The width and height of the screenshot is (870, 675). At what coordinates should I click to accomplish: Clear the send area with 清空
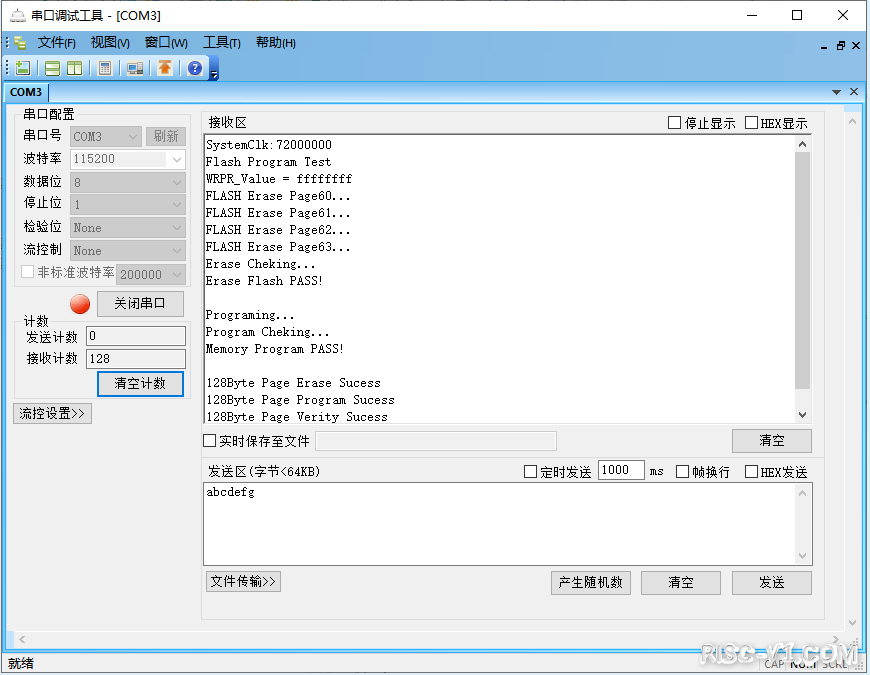pyautogui.click(x=681, y=583)
